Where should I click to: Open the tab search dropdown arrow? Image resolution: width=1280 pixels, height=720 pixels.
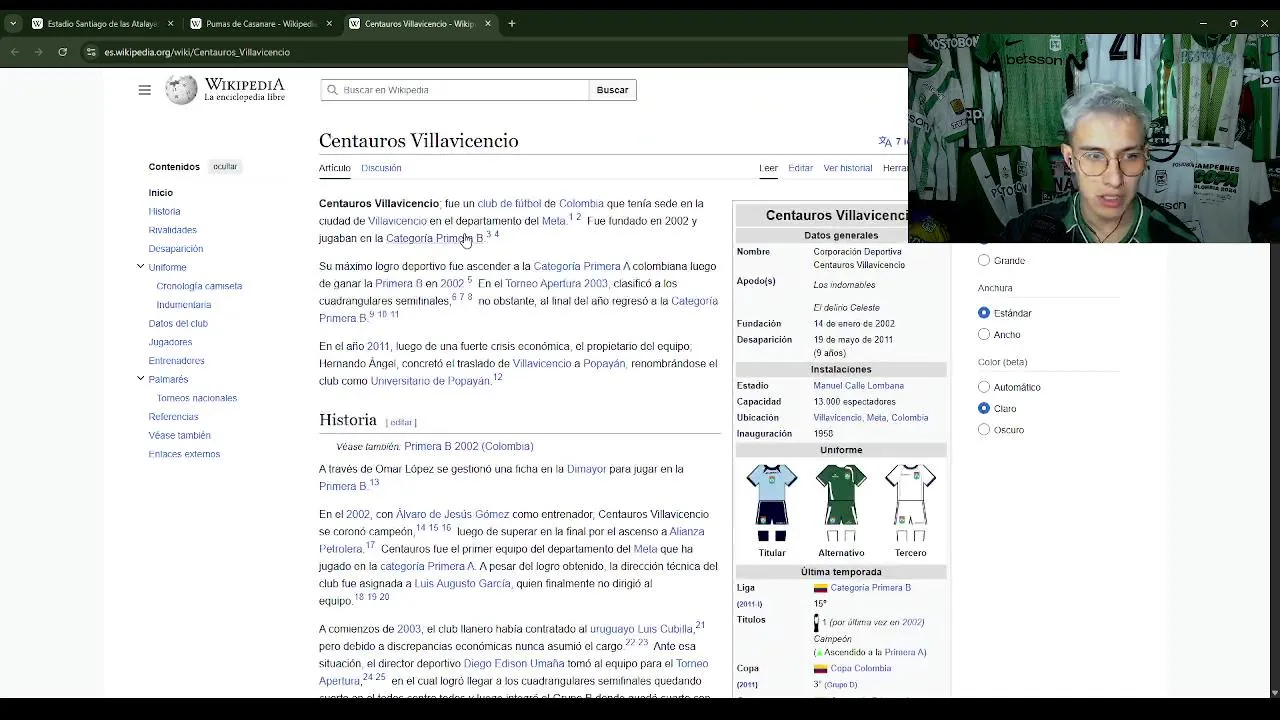(13, 23)
